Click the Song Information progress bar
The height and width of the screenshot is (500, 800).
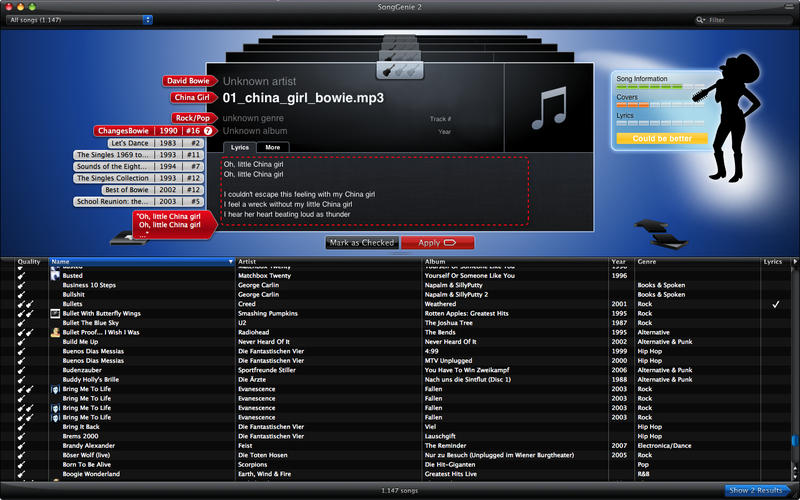click(x=660, y=87)
